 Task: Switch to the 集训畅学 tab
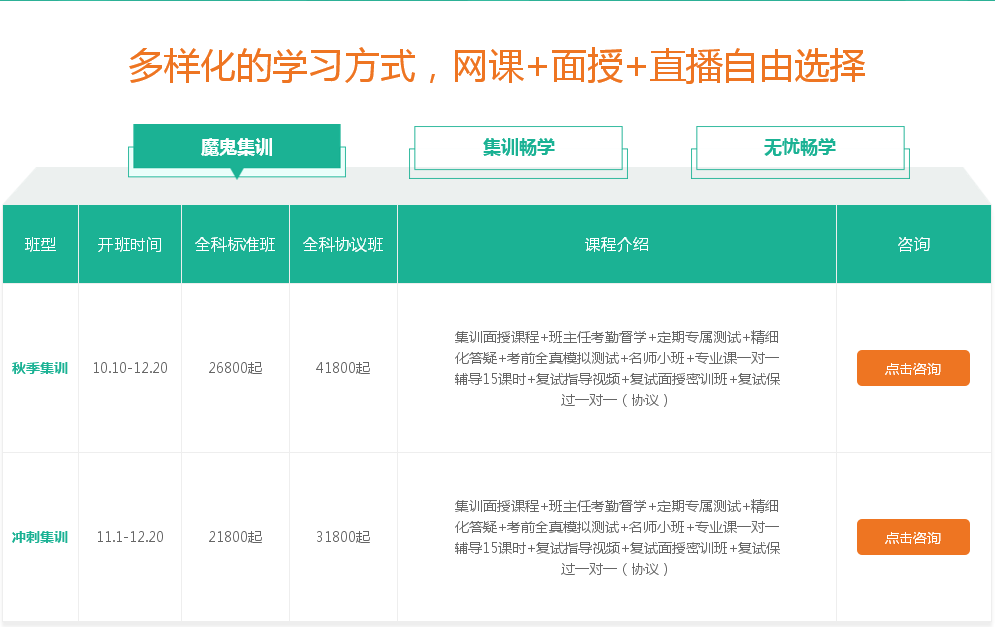[x=518, y=147]
